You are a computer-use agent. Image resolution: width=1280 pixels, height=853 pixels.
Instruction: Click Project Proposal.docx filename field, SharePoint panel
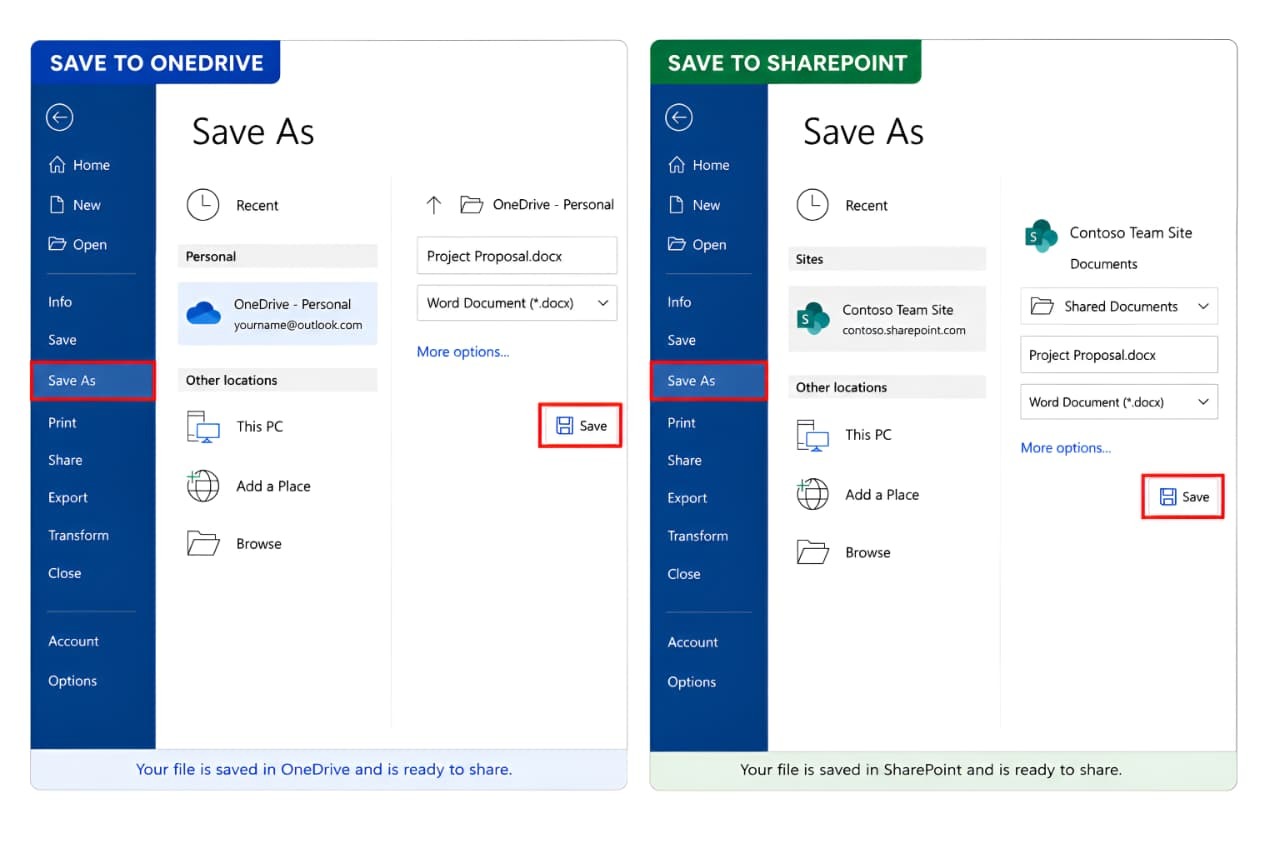[1119, 355]
